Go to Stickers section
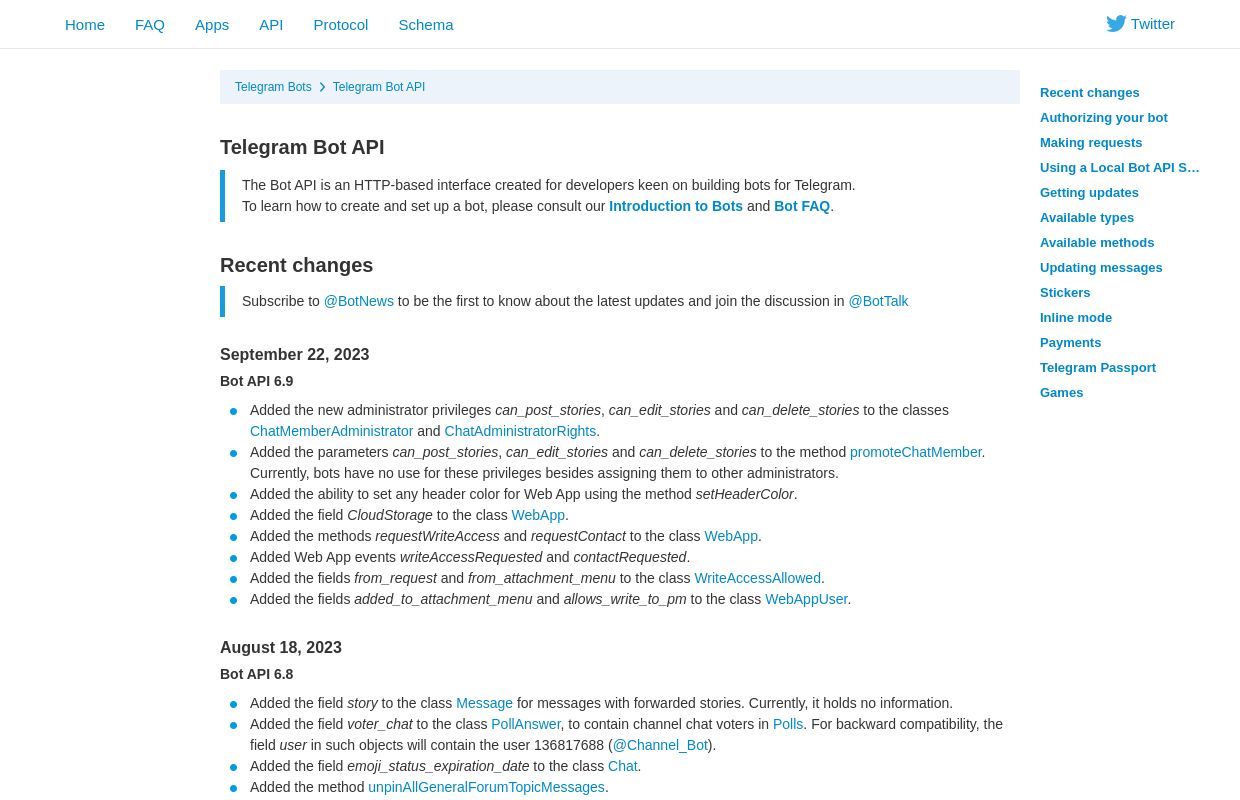The image size is (1240, 800). 1065,292
